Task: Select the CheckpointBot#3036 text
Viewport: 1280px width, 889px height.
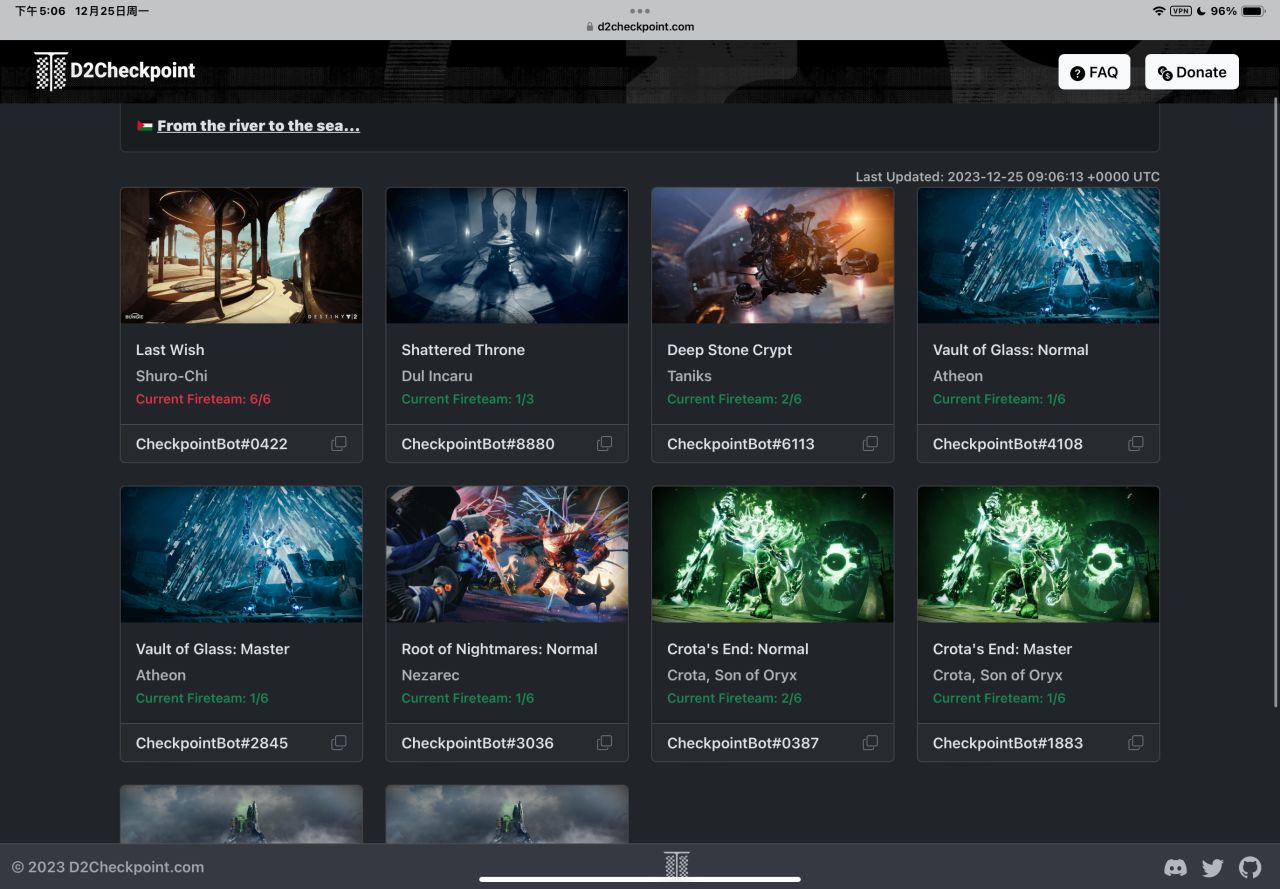Action: [478, 743]
